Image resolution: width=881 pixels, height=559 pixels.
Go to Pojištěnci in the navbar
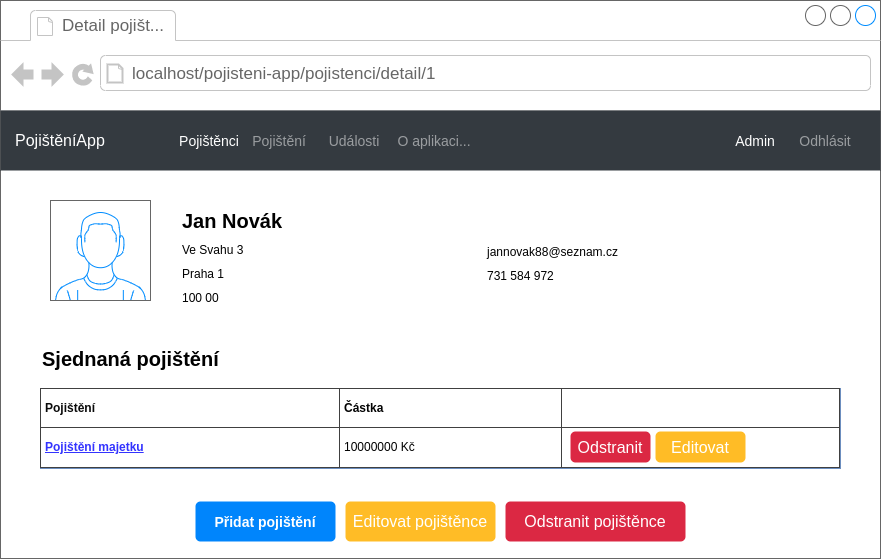[208, 141]
